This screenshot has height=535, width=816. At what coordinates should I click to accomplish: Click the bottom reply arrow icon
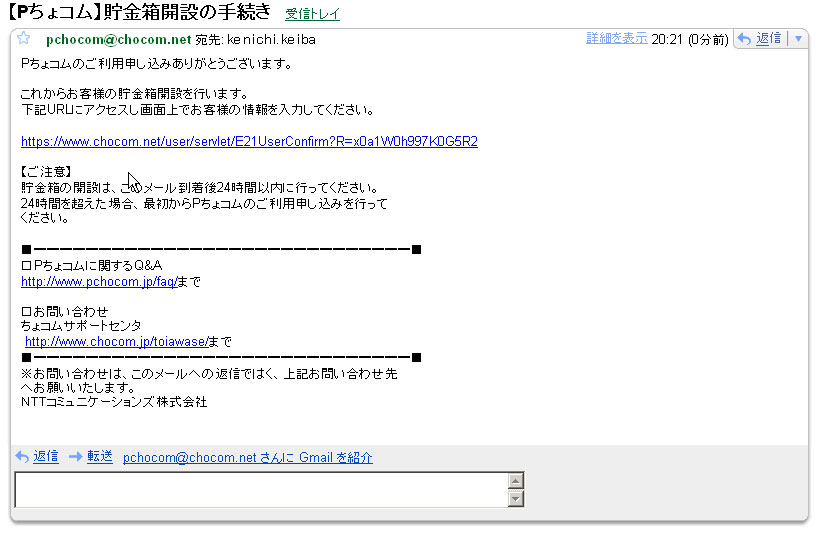click(22, 457)
